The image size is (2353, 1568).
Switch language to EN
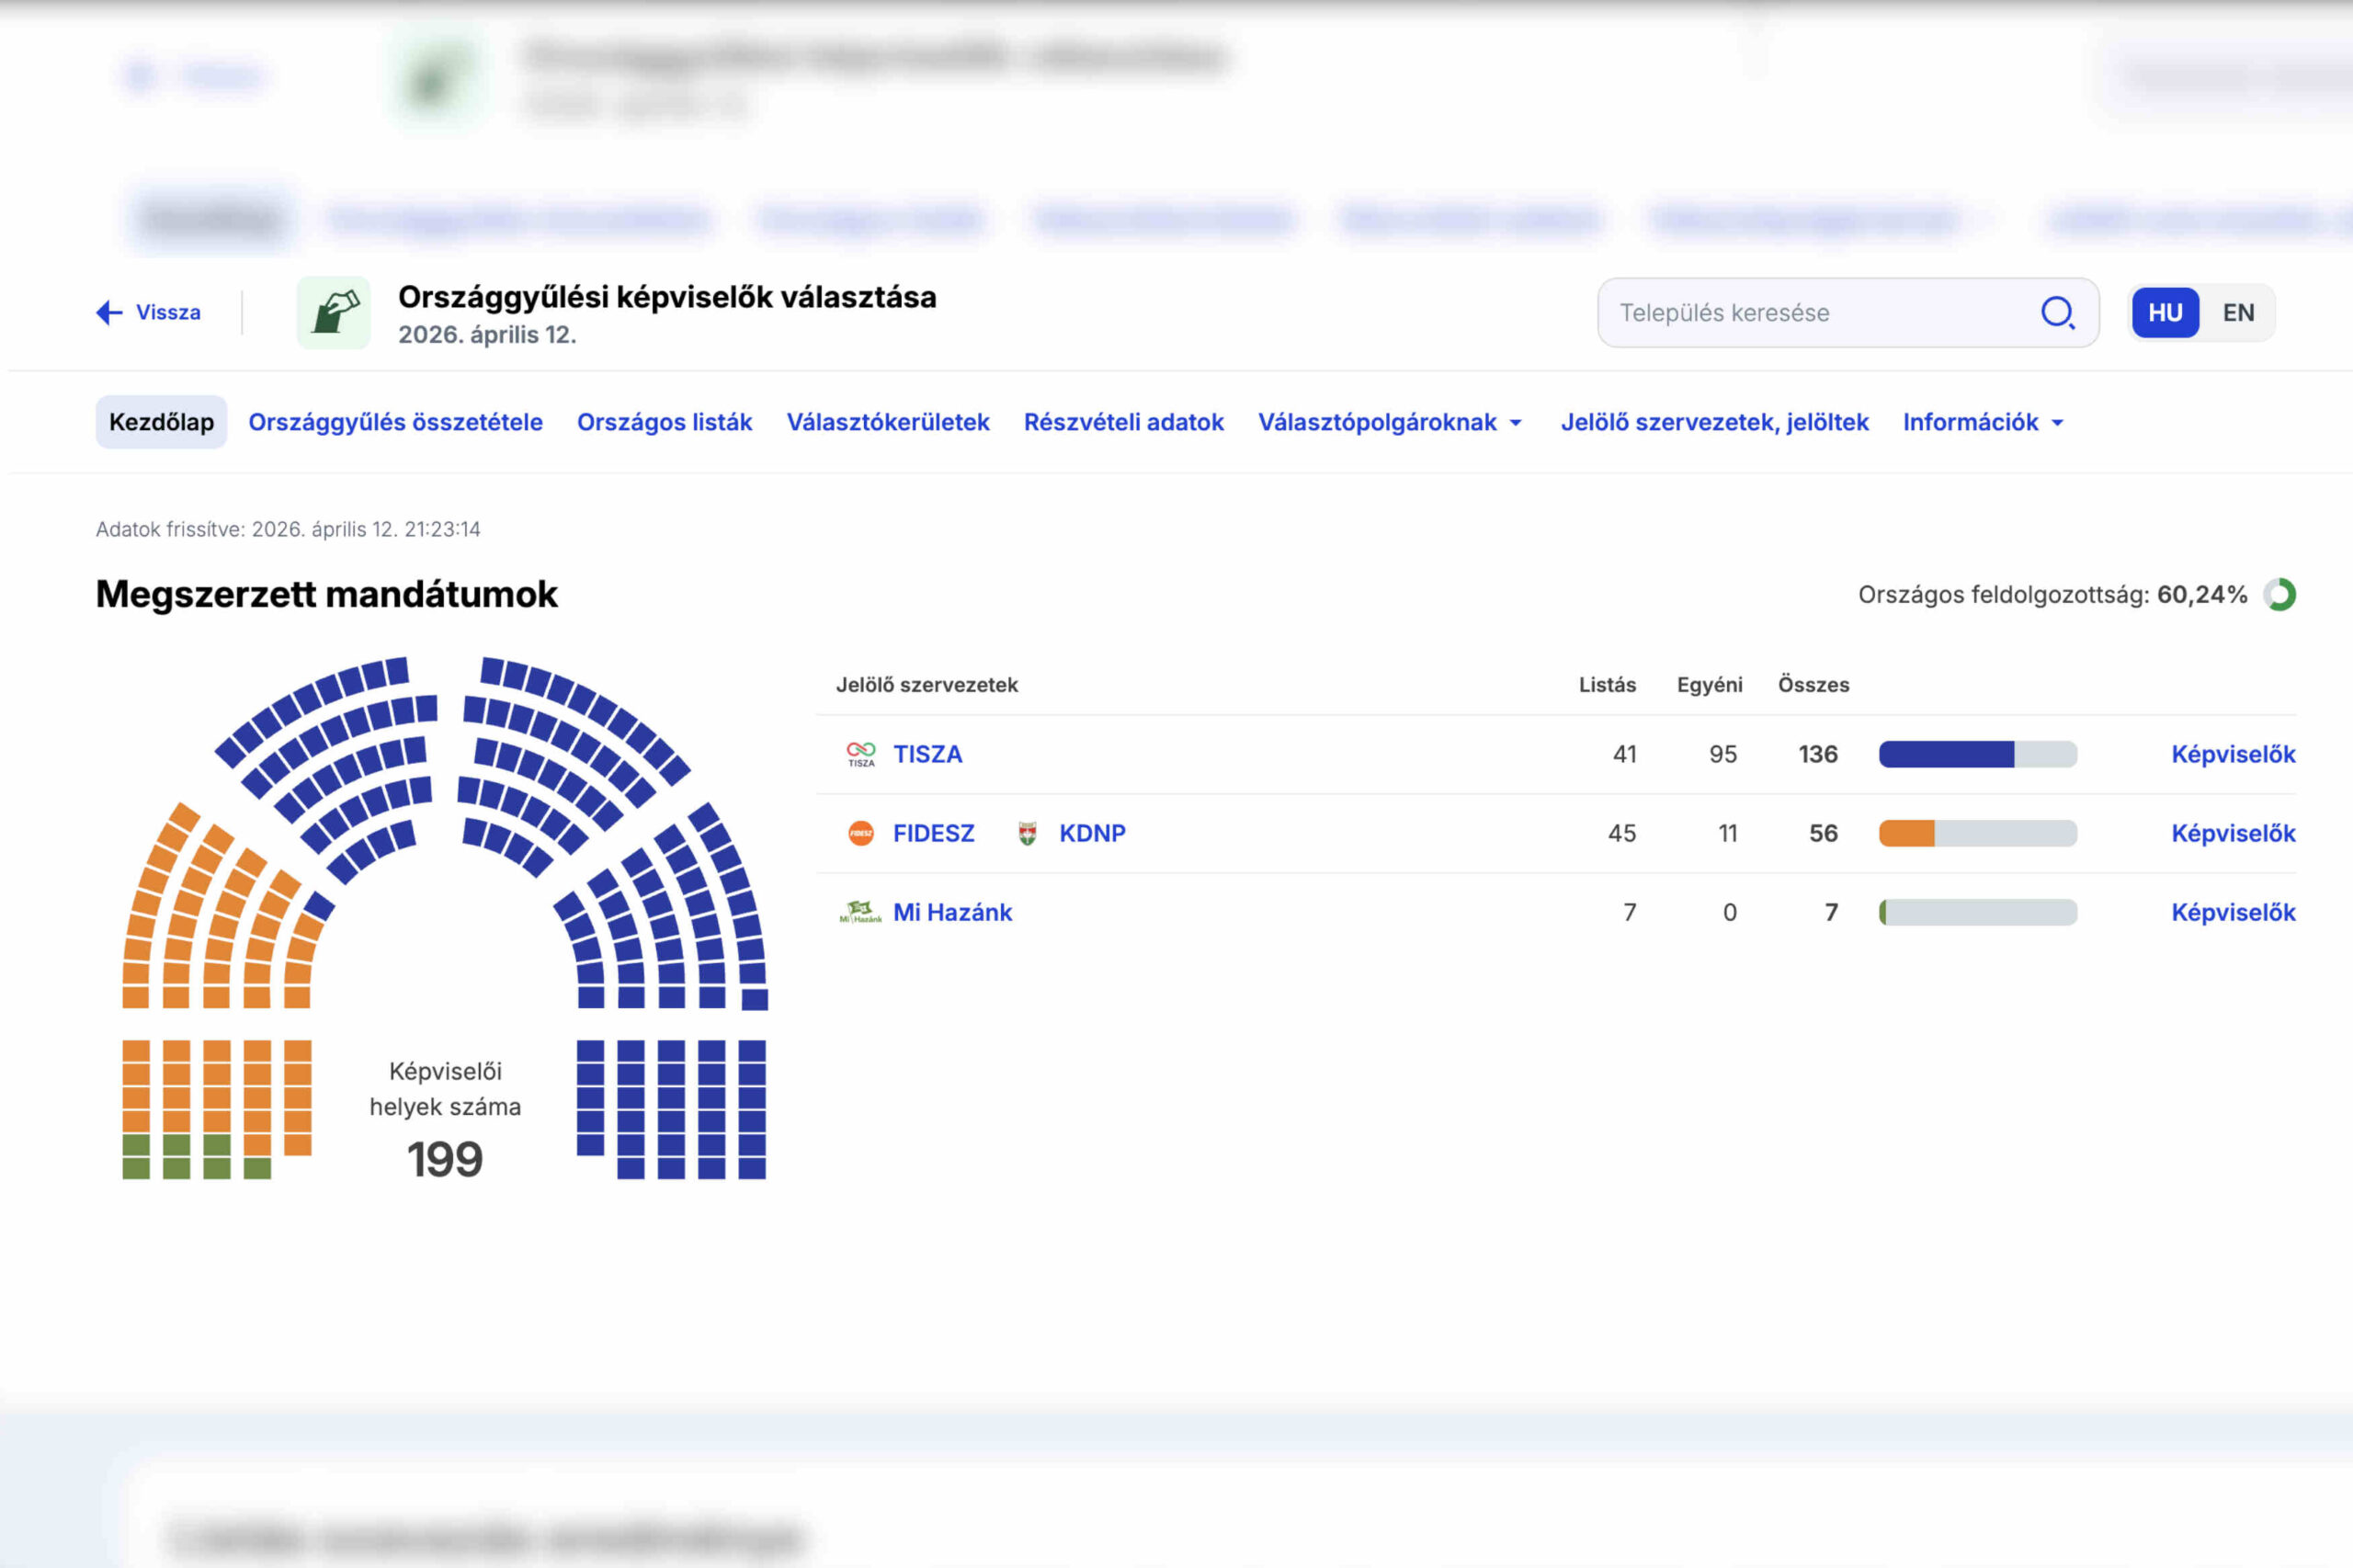click(x=2238, y=313)
